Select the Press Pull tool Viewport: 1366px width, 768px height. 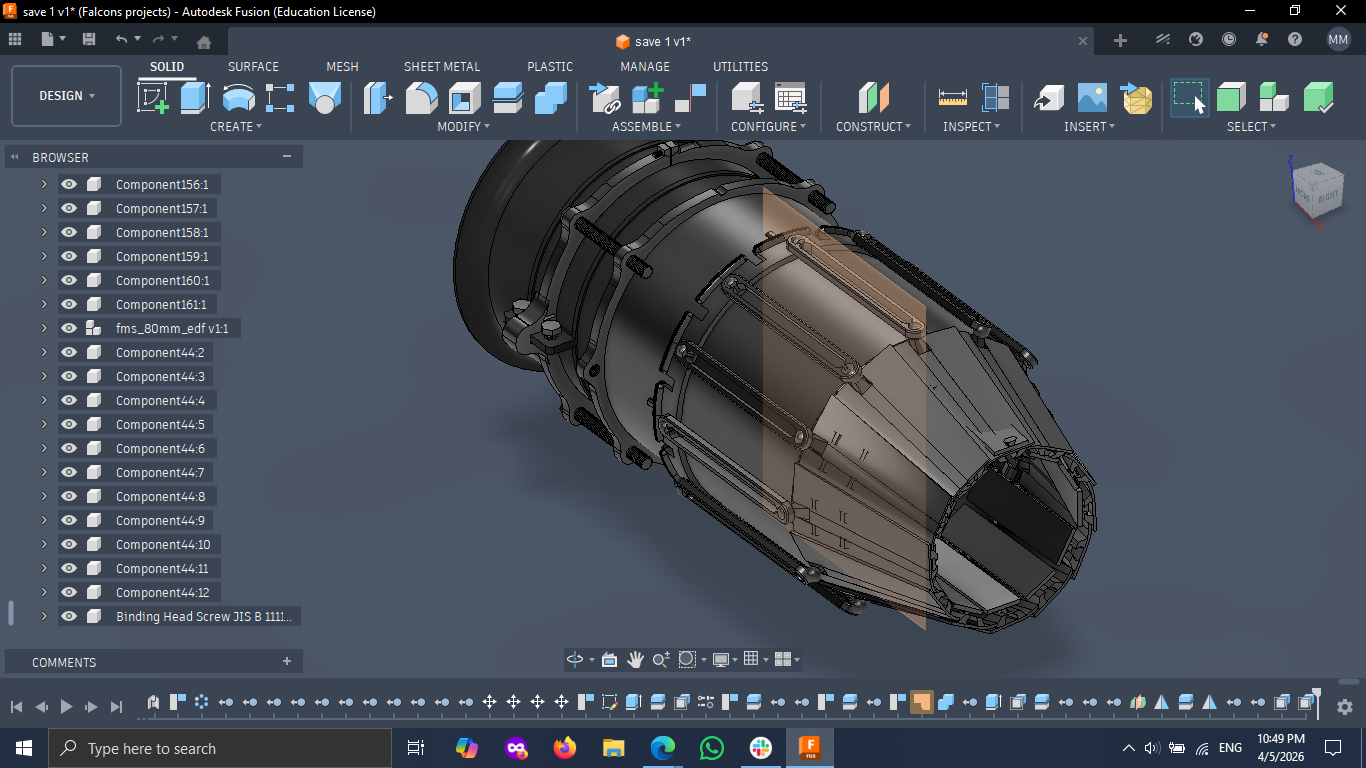tap(377, 98)
